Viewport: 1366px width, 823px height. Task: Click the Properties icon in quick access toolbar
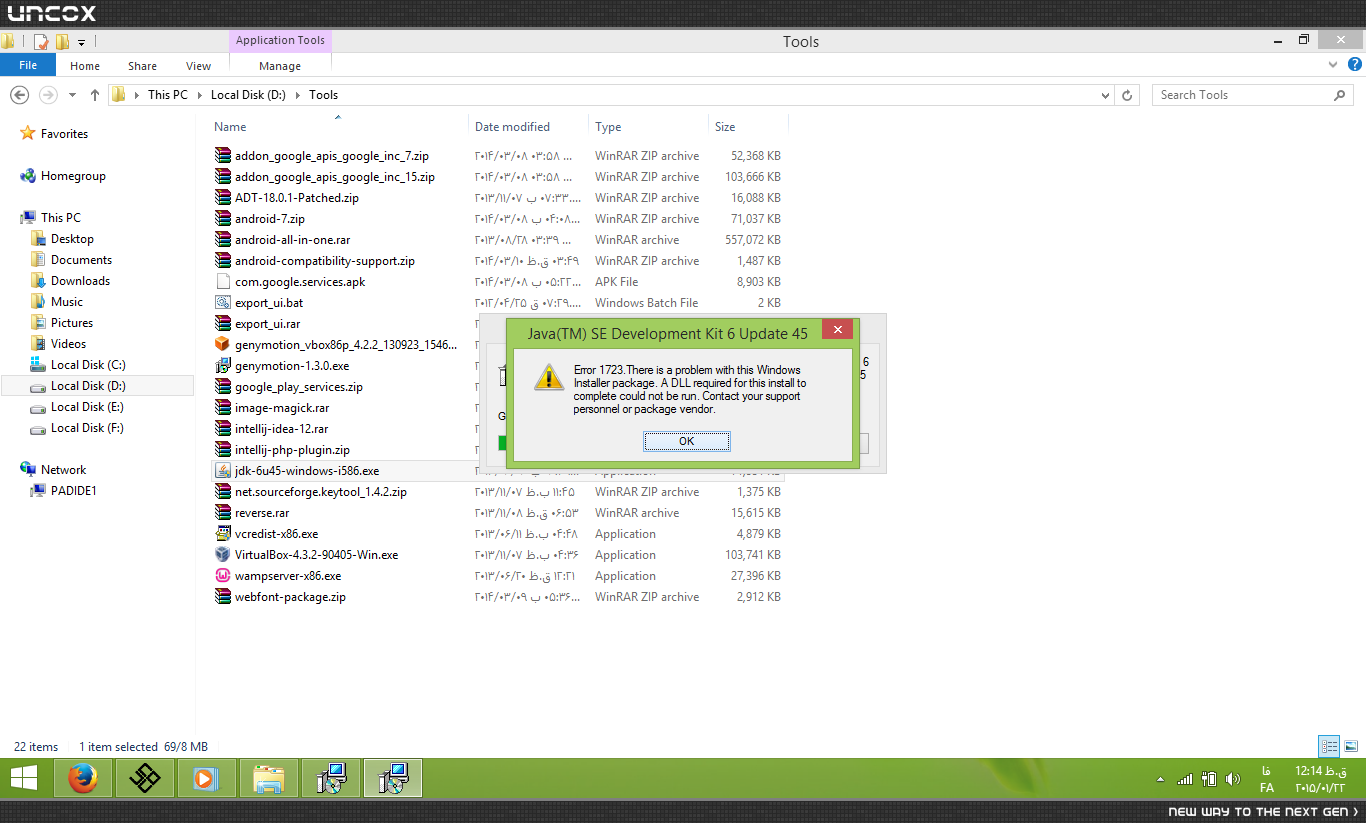(41, 42)
